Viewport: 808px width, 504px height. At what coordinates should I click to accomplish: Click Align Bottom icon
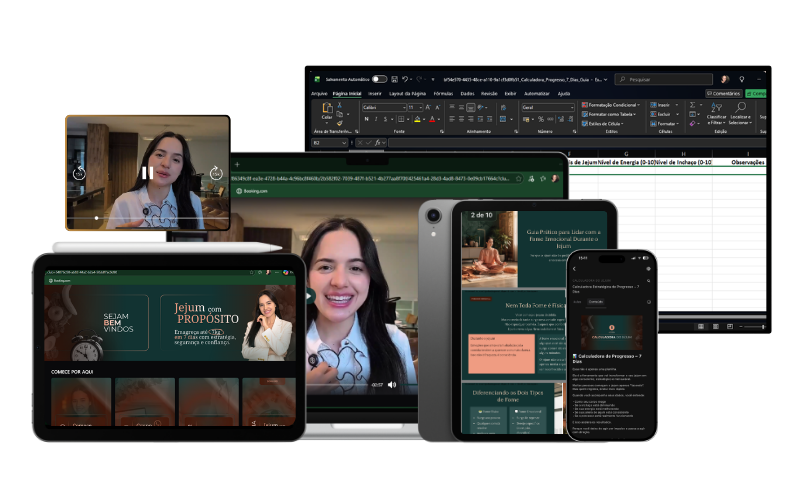[x=470, y=108]
